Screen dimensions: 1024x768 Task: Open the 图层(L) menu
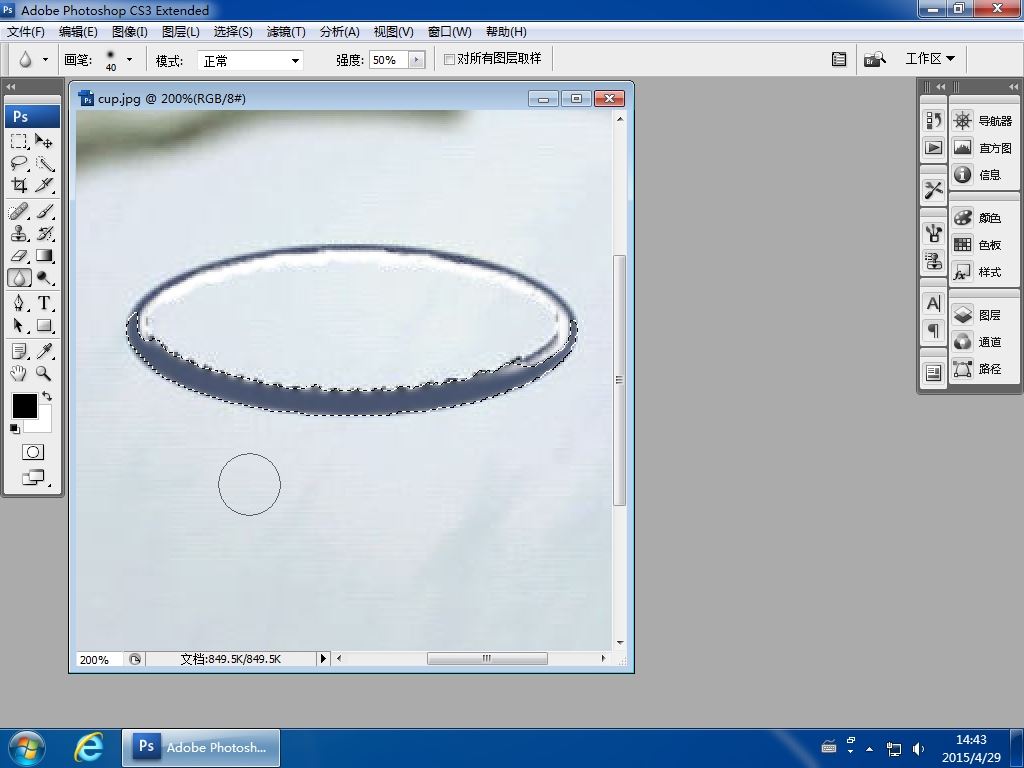coord(180,31)
